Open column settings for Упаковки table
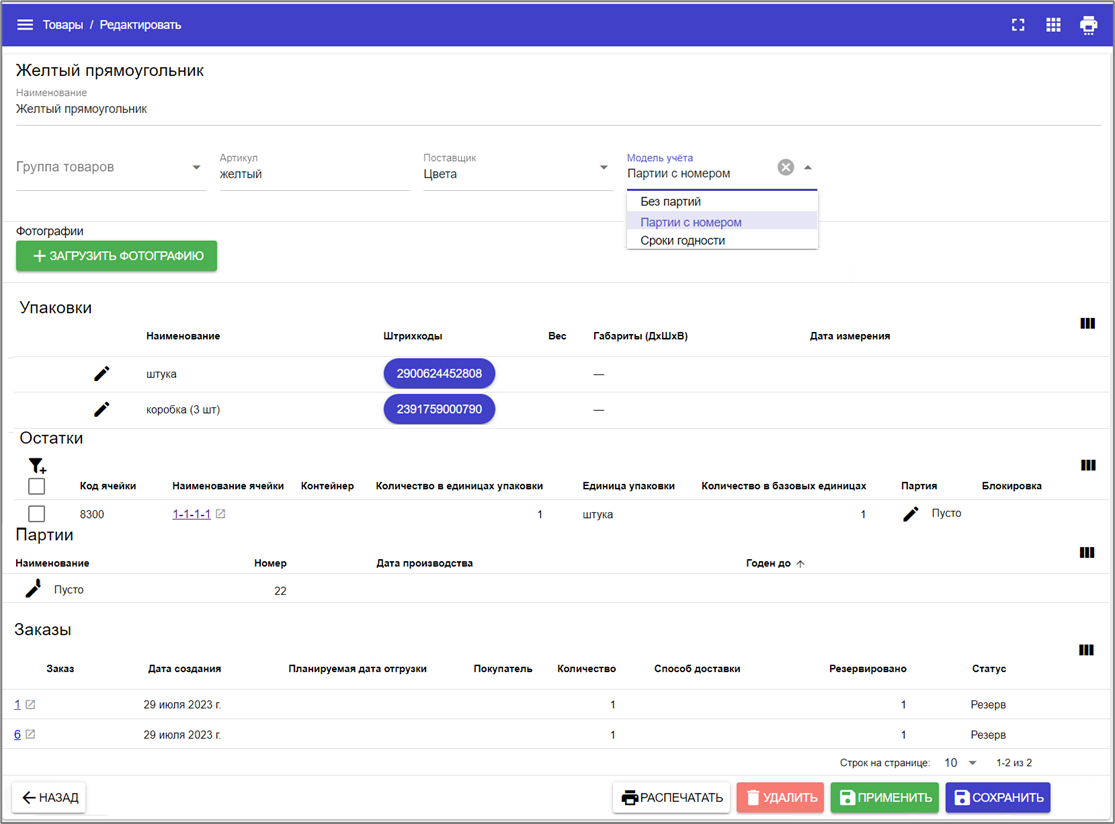The image size is (1115, 824). tap(1087, 323)
